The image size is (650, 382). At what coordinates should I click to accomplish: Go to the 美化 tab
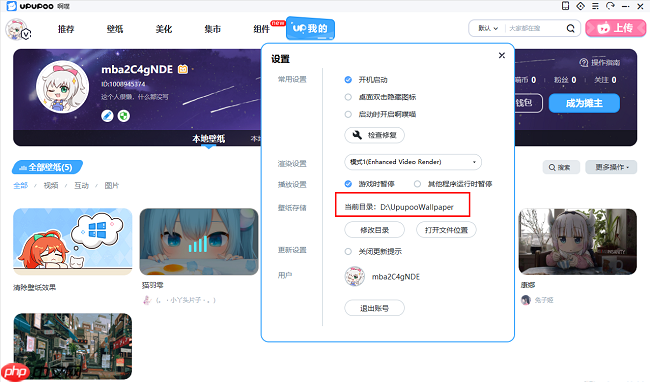[x=164, y=29]
